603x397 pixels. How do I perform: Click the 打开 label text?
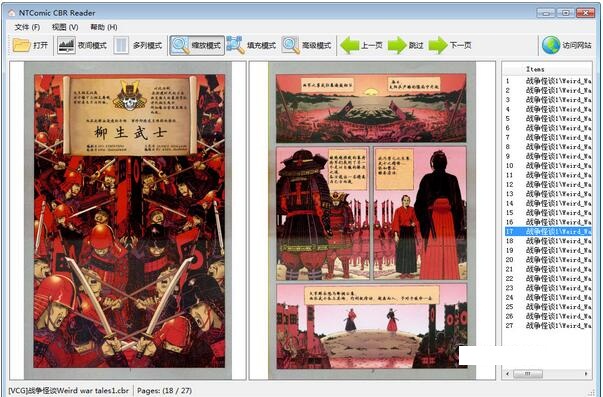pyautogui.click(x=40, y=45)
